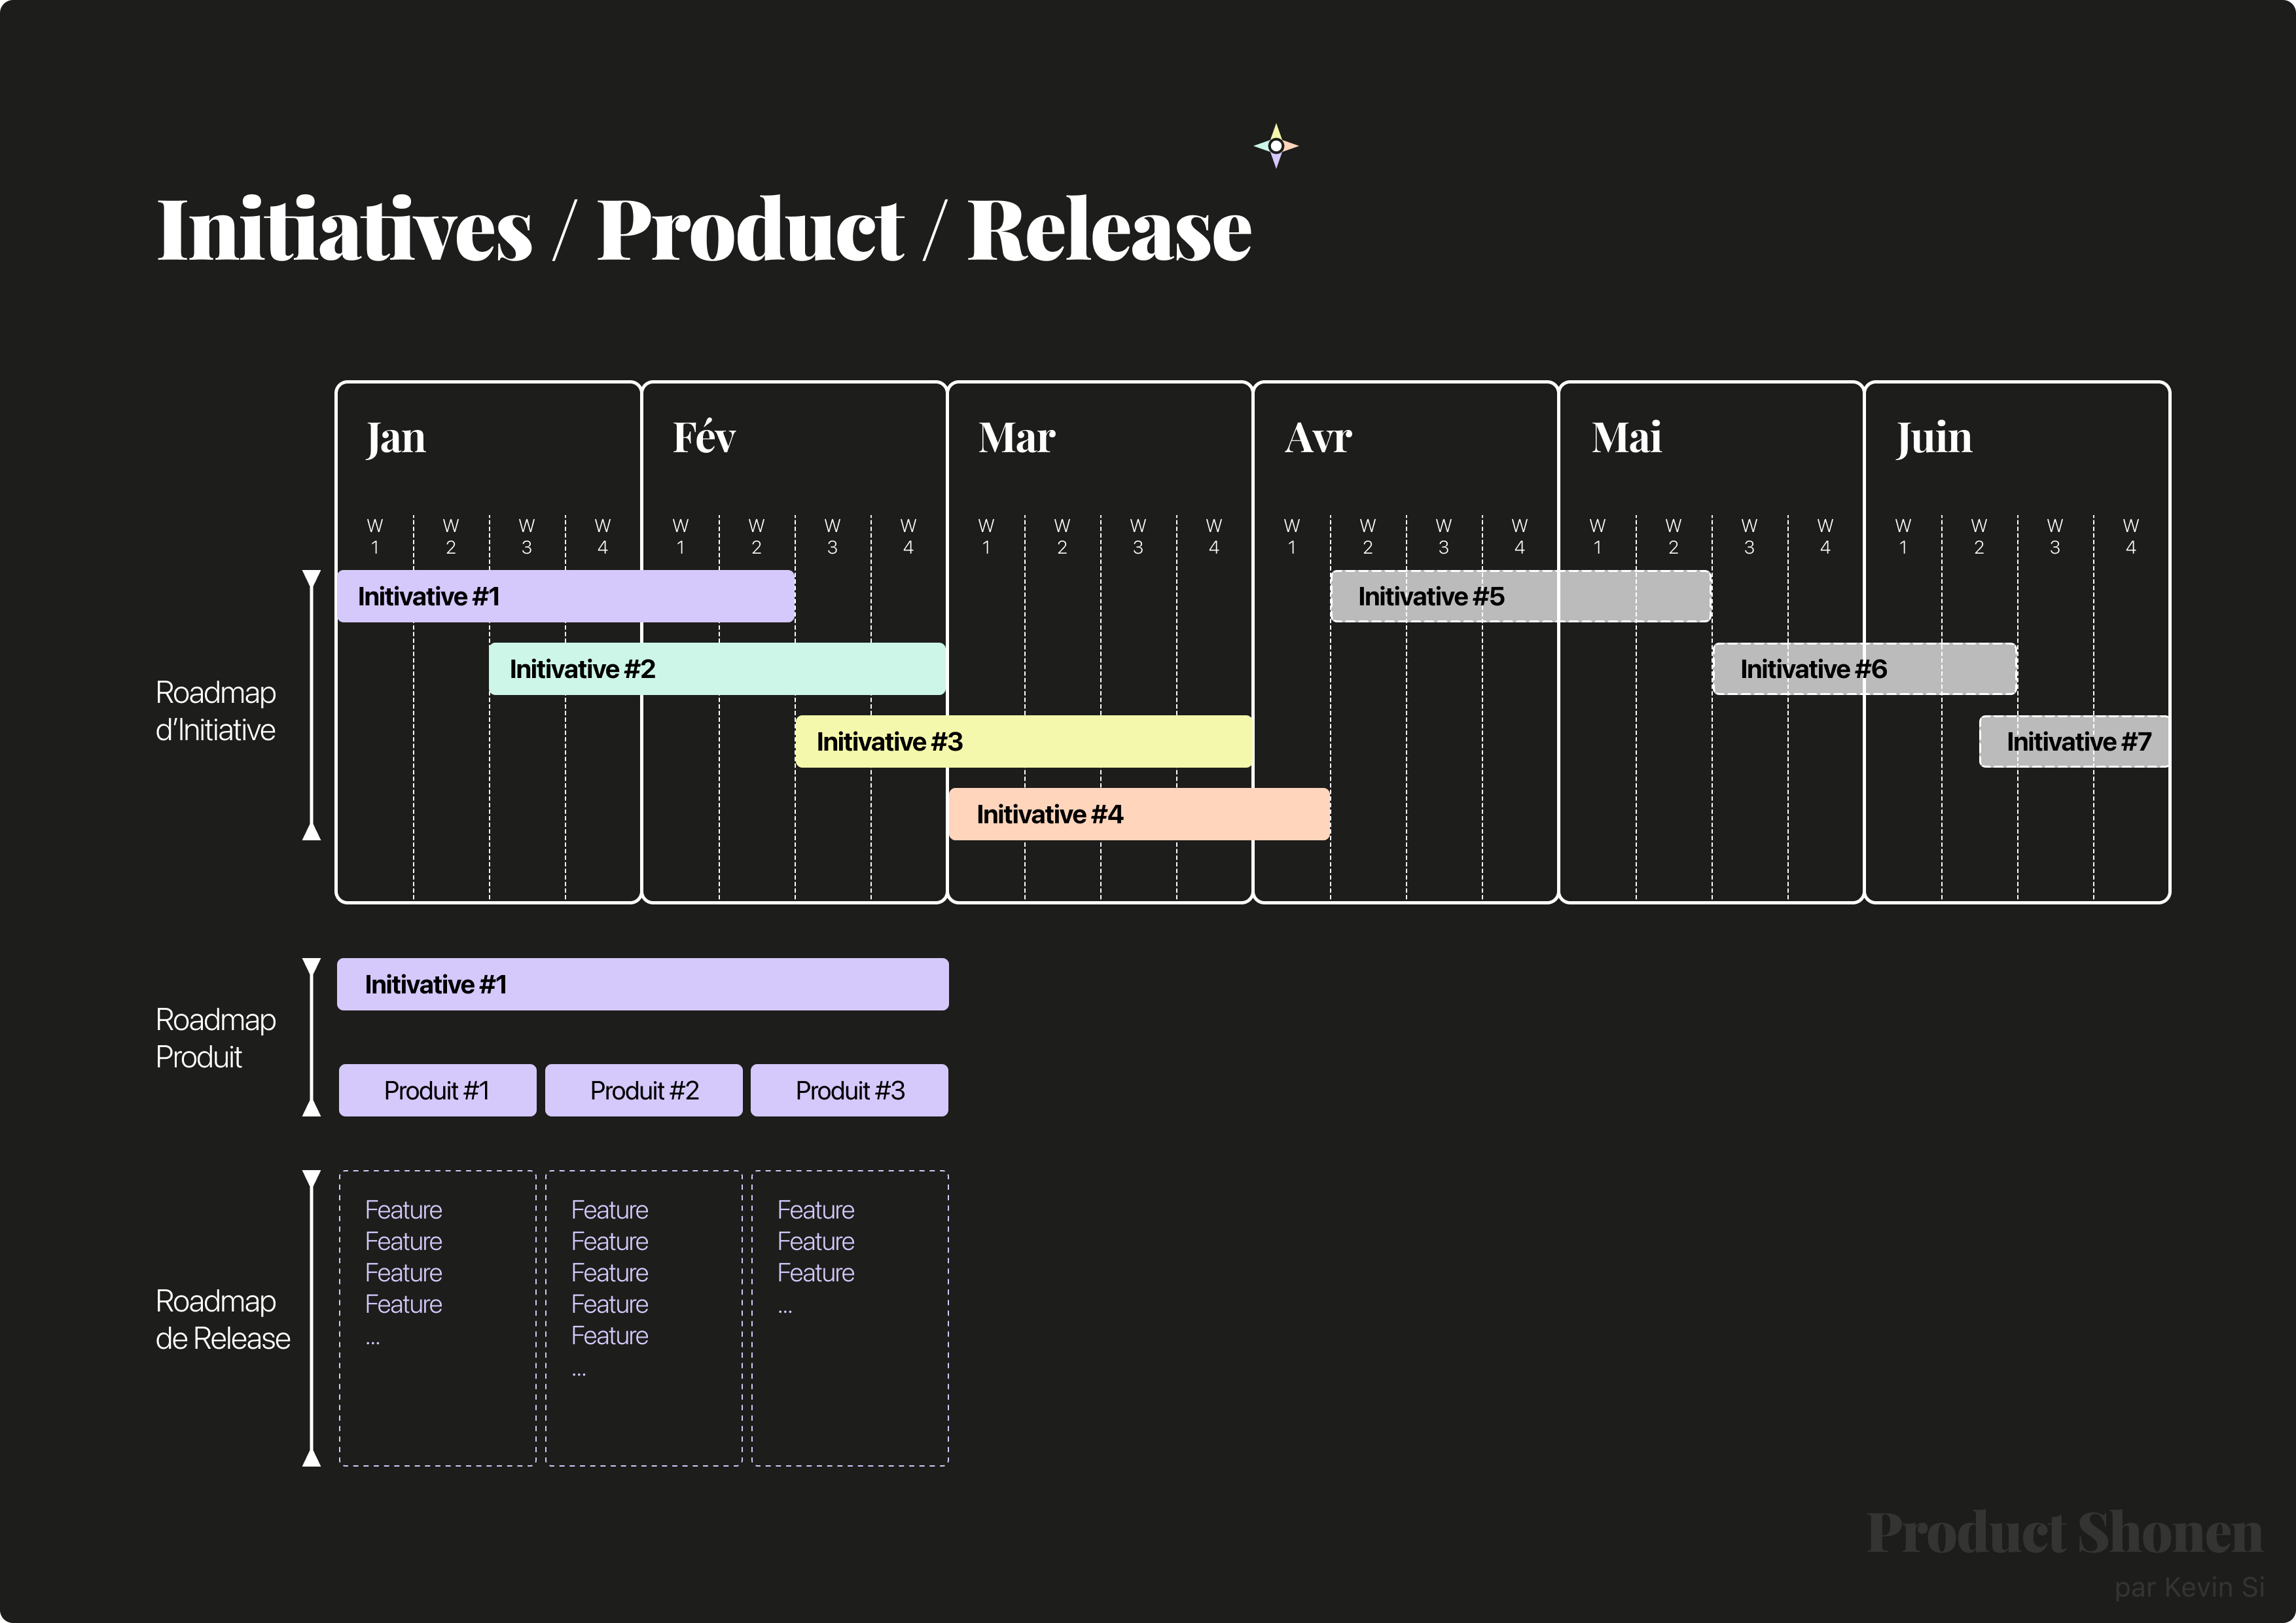Click the Fév month header
Image resolution: width=2296 pixels, height=1623 pixels.
[704, 438]
